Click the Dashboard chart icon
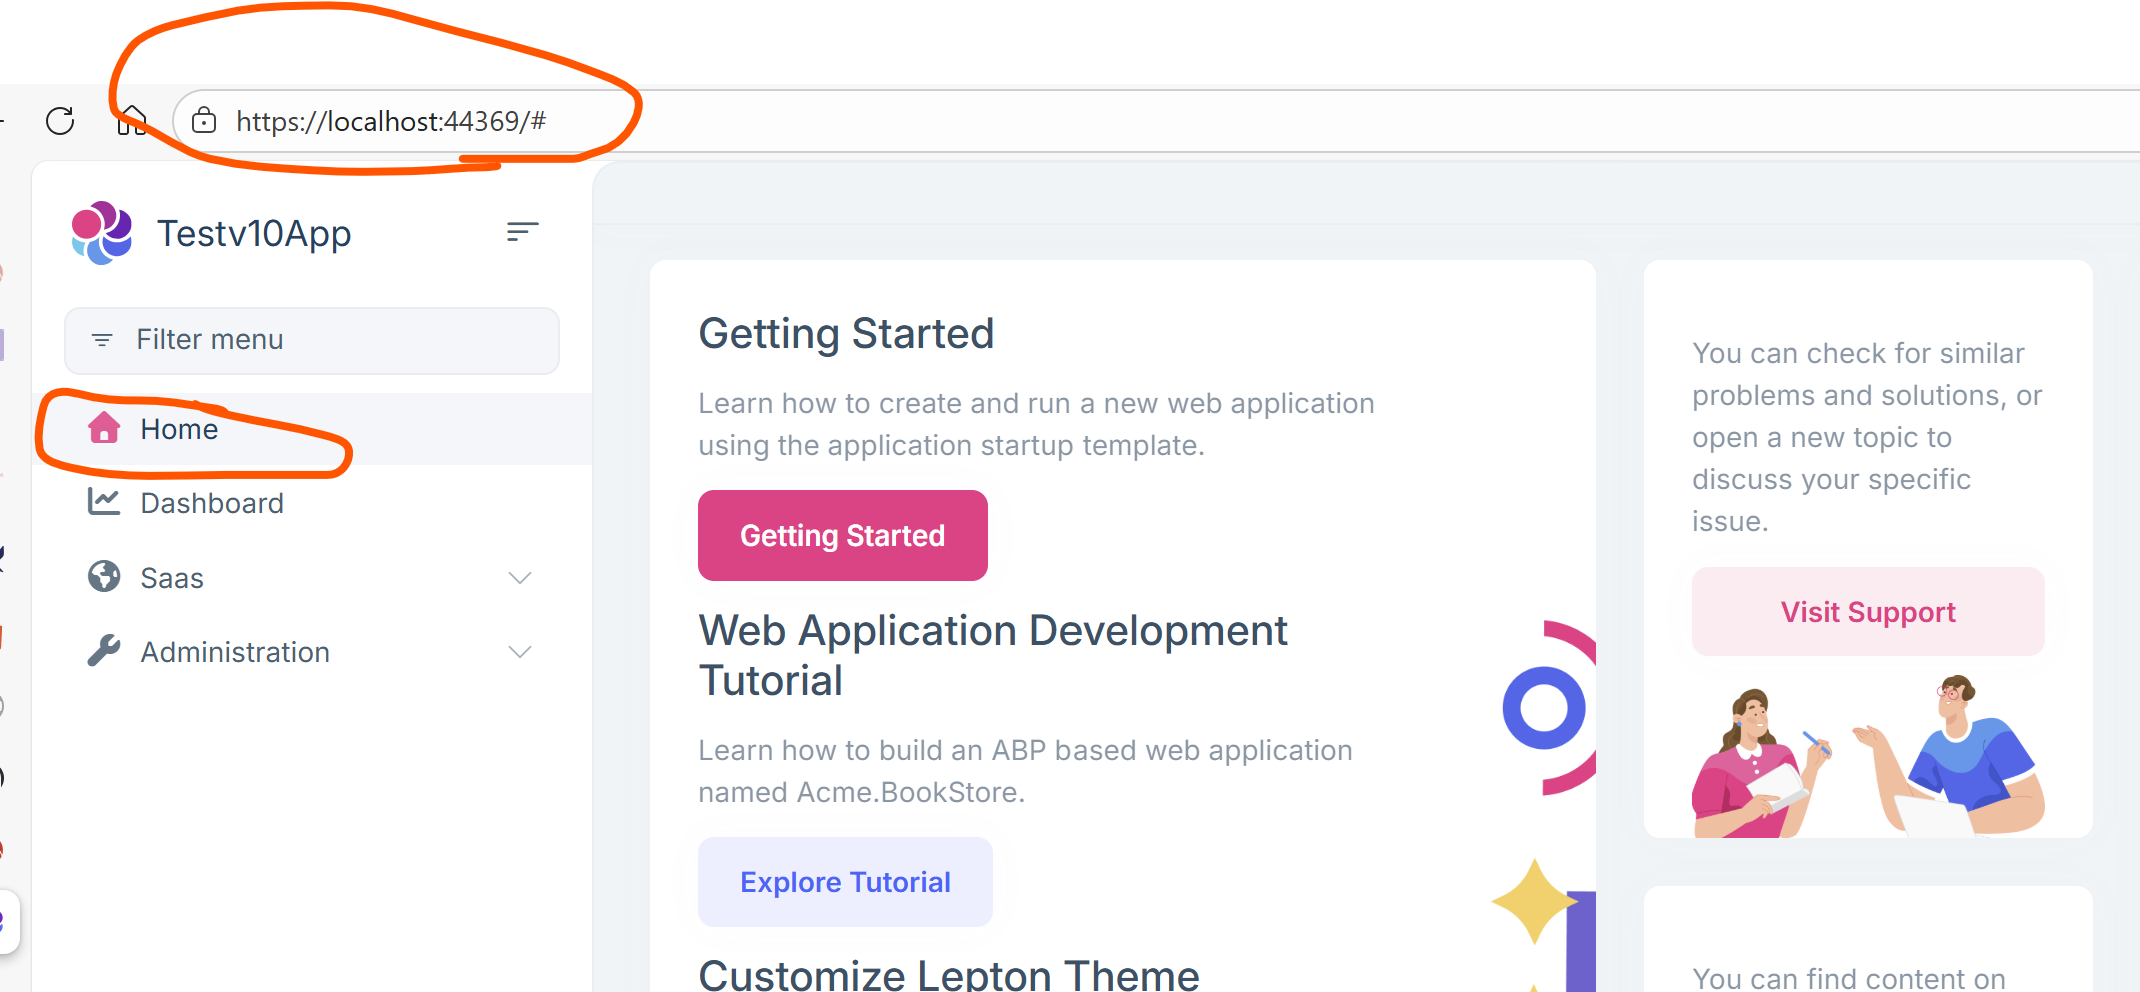 pyautogui.click(x=104, y=502)
